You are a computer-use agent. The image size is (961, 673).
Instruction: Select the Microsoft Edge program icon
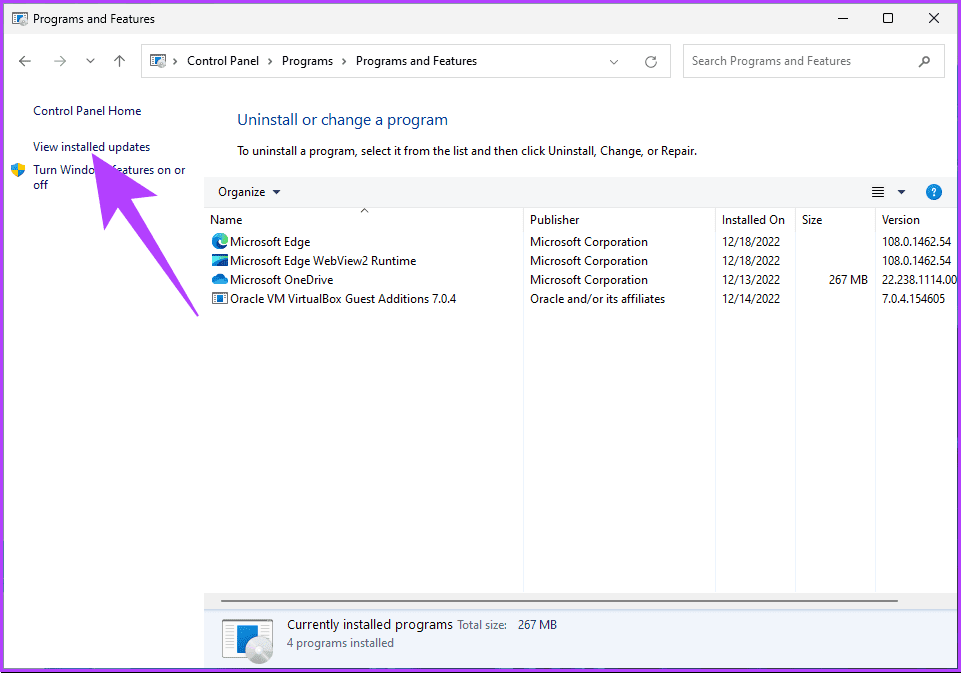pyautogui.click(x=218, y=241)
